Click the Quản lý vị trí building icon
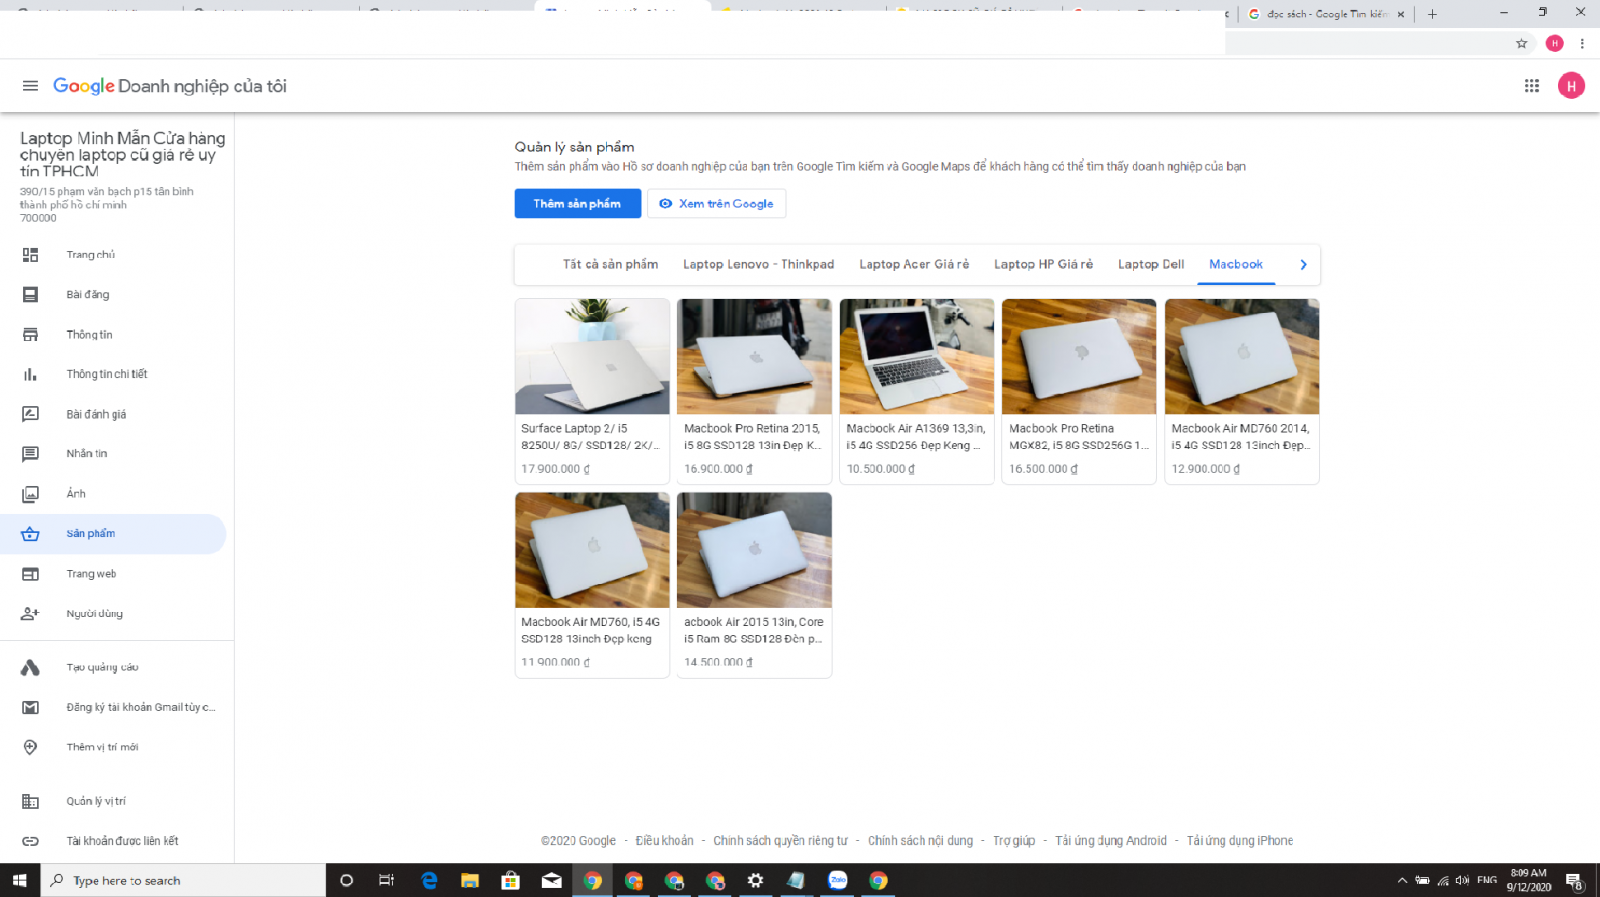The height and width of the screenshot is (897, 1600). tap(30, 801)
